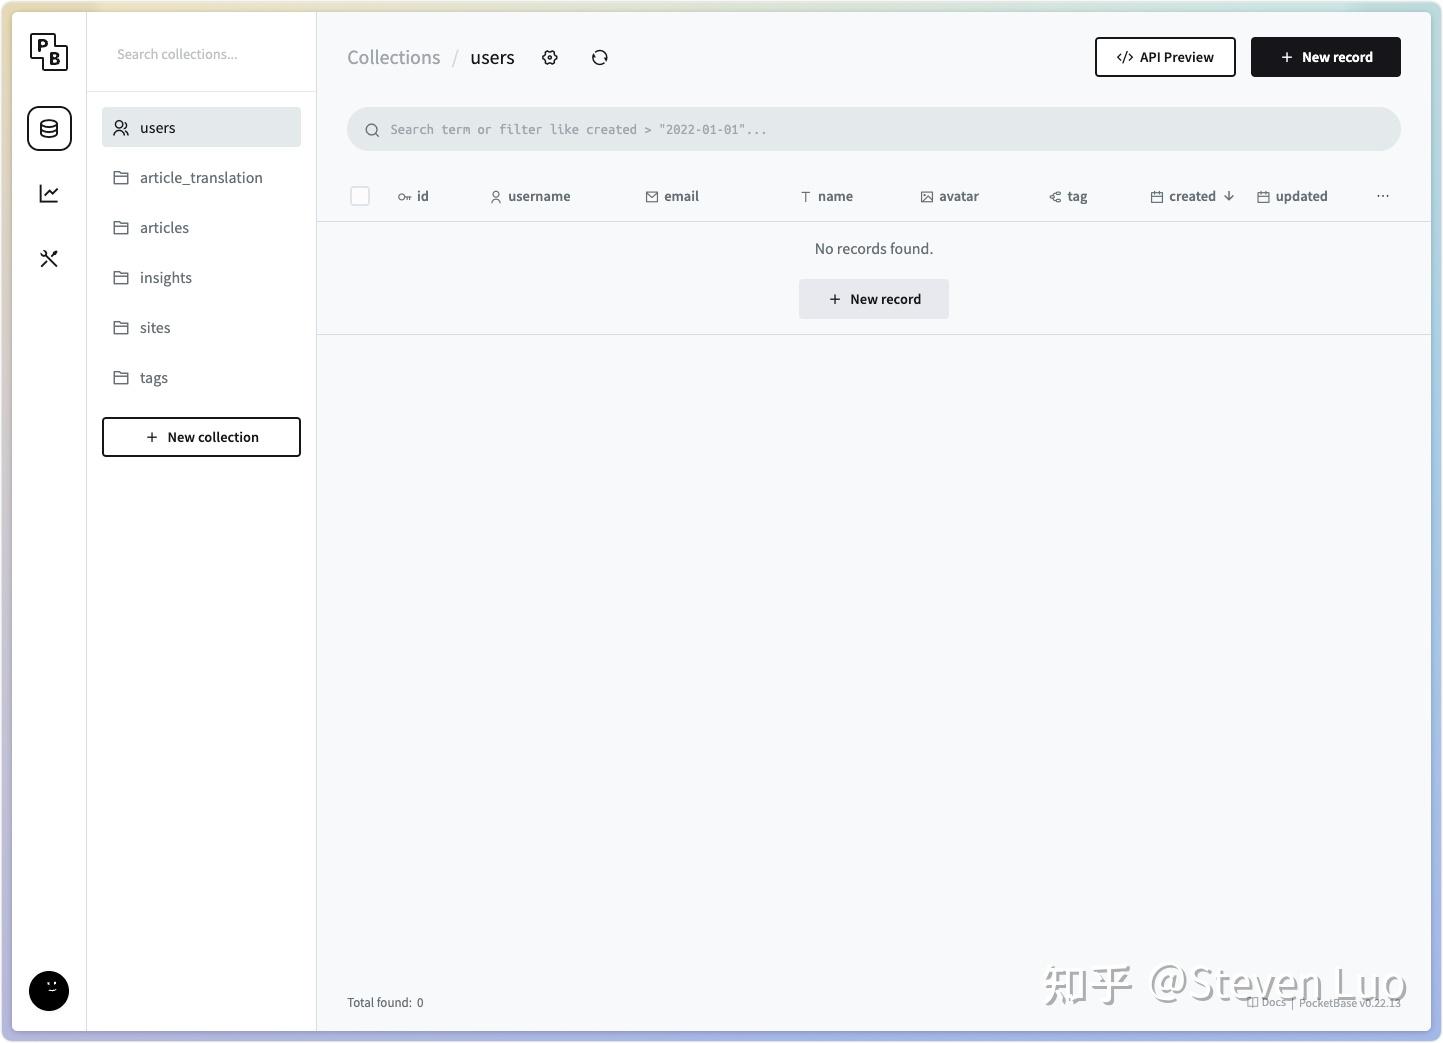This screenshot has width=1443, height=1043.
Task: Click the New record button
Action: (x=1326, y=57)
